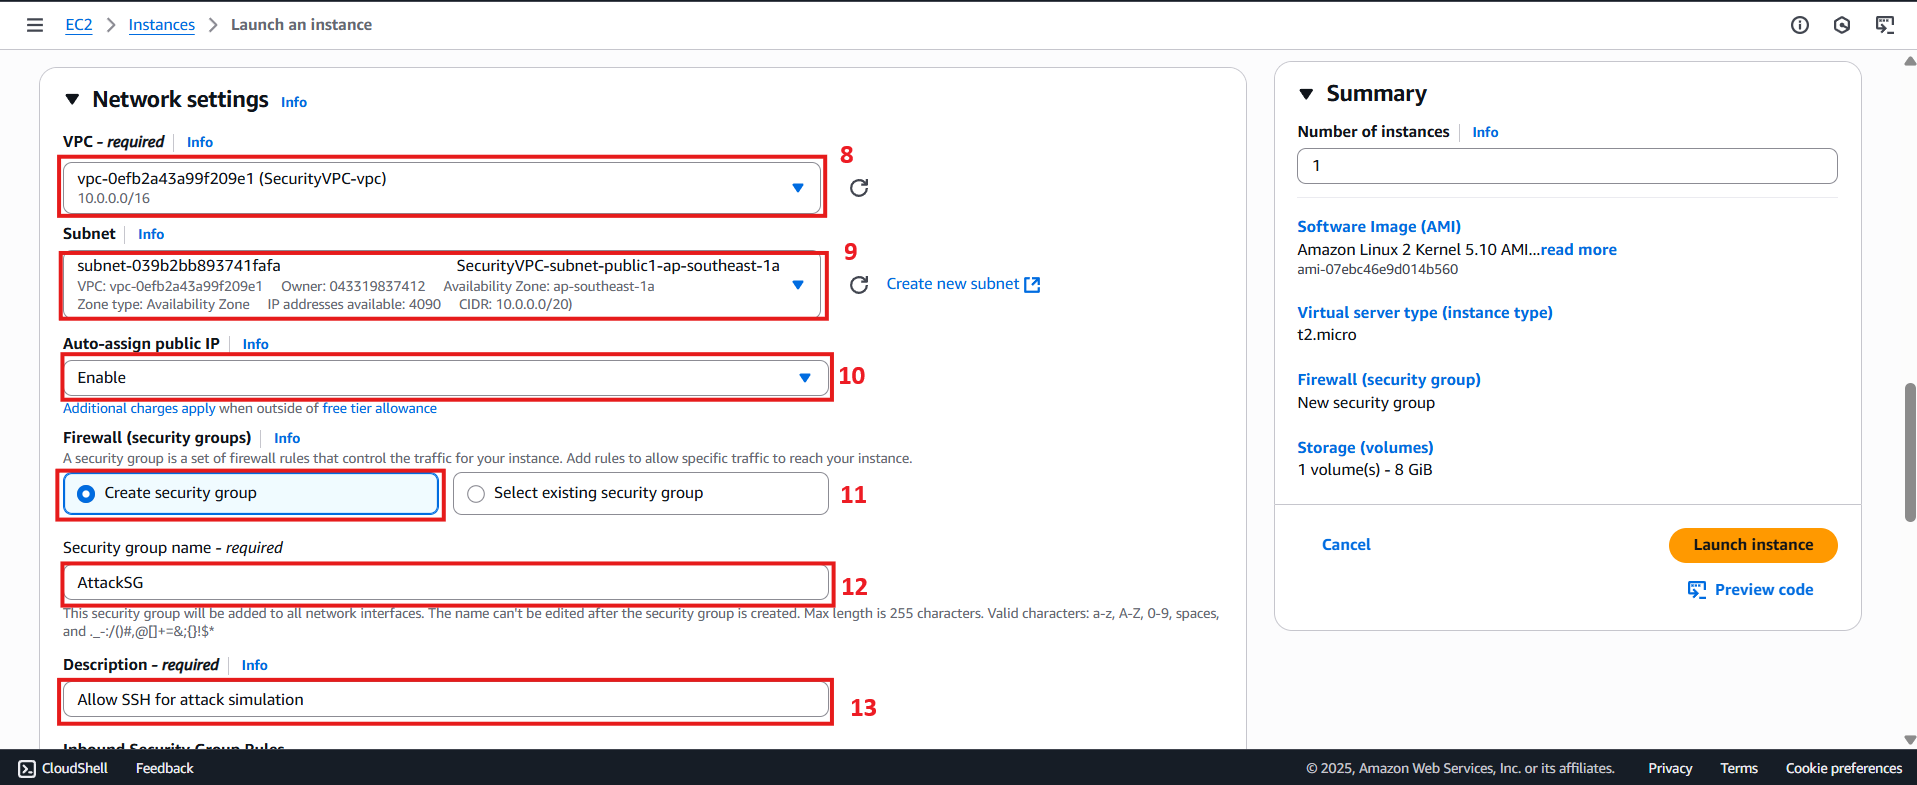Click the page vertical scrollbar thumb
Viewport: 1917px width, 785px height.
pyautogui.click(x=1910, y=452)
